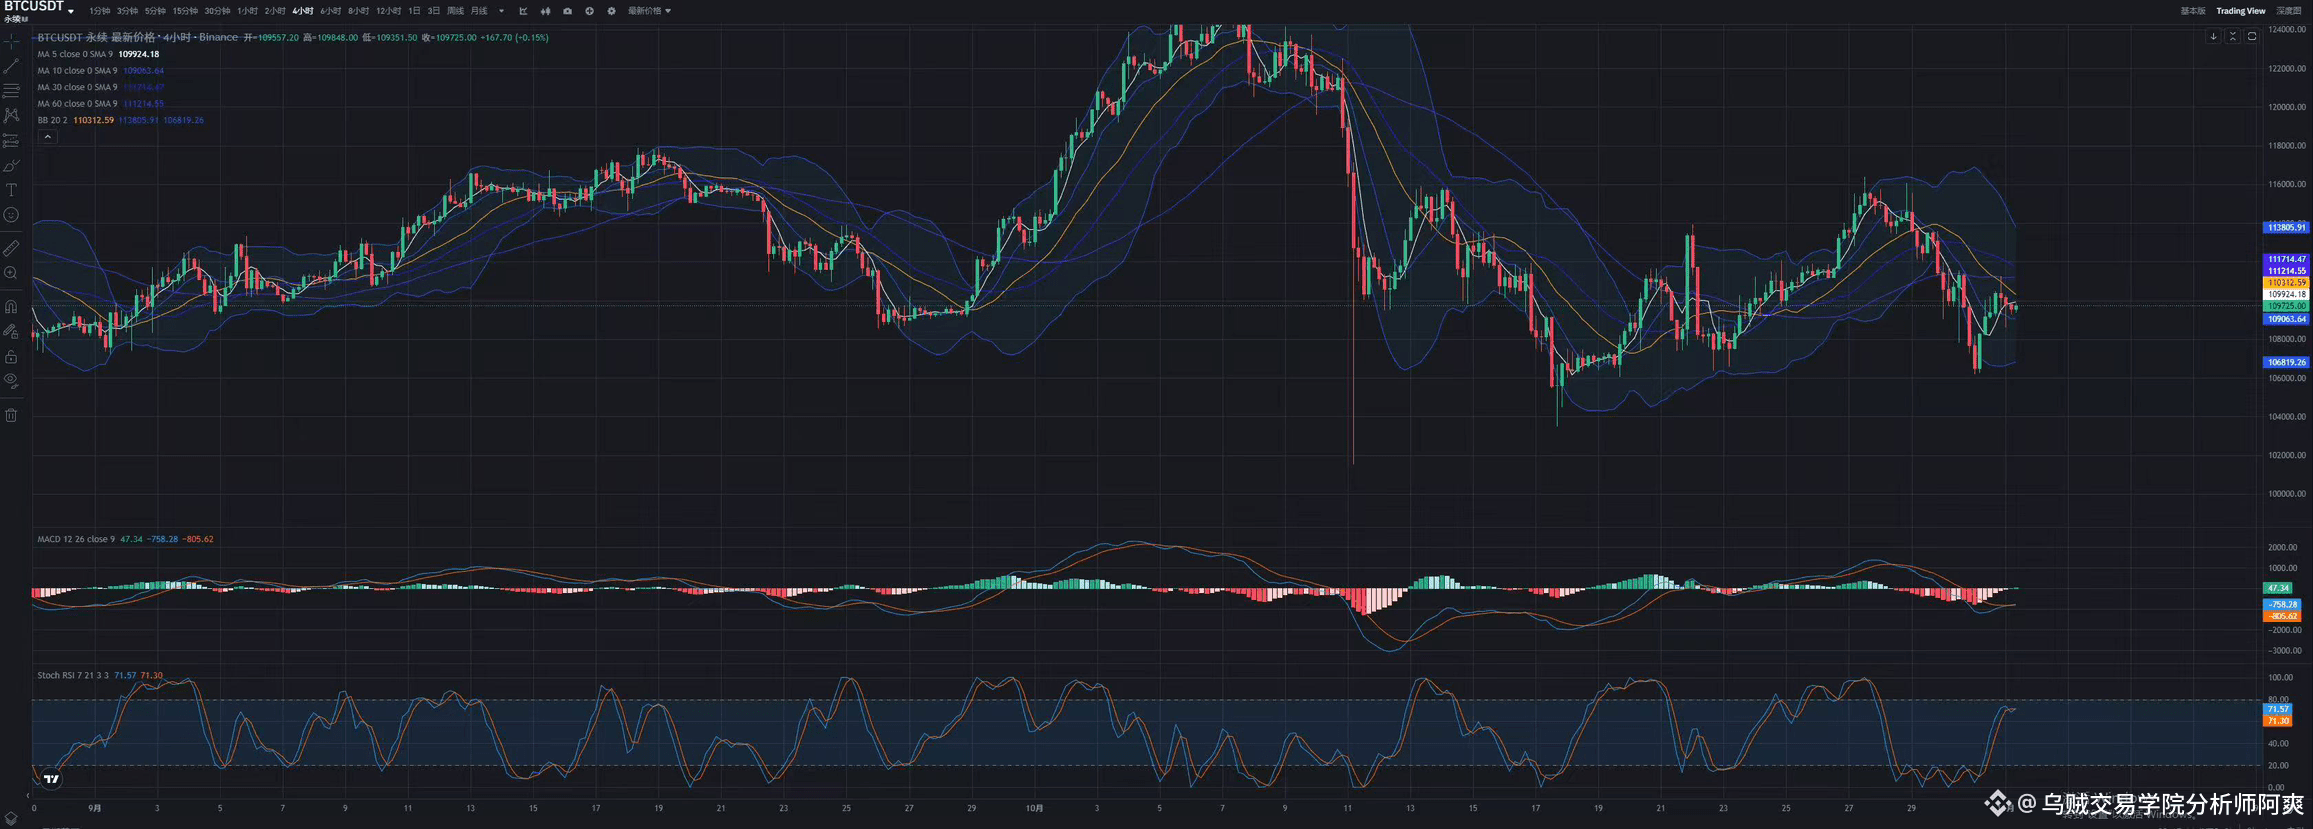Select the 4小时 timeframe
Screen dimensions: 2313x829
click(303, 11)
